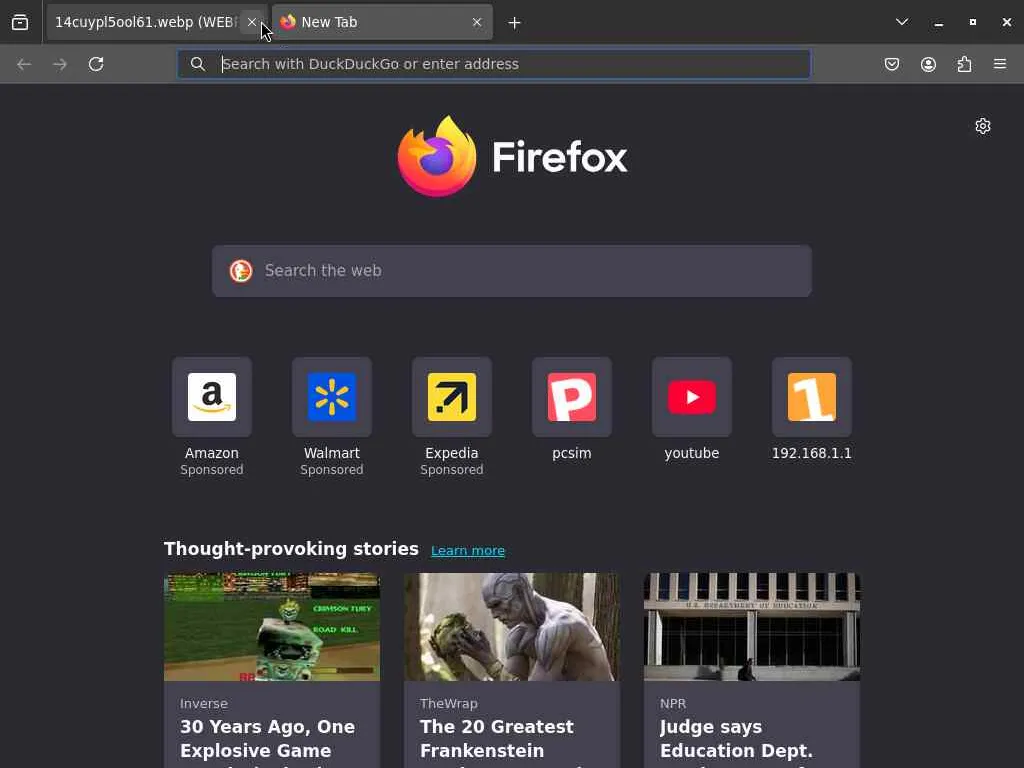This screenshot has width=1024, height=768.
Task: Open the Inverse story thumbnail
Action: coord(272,627)
